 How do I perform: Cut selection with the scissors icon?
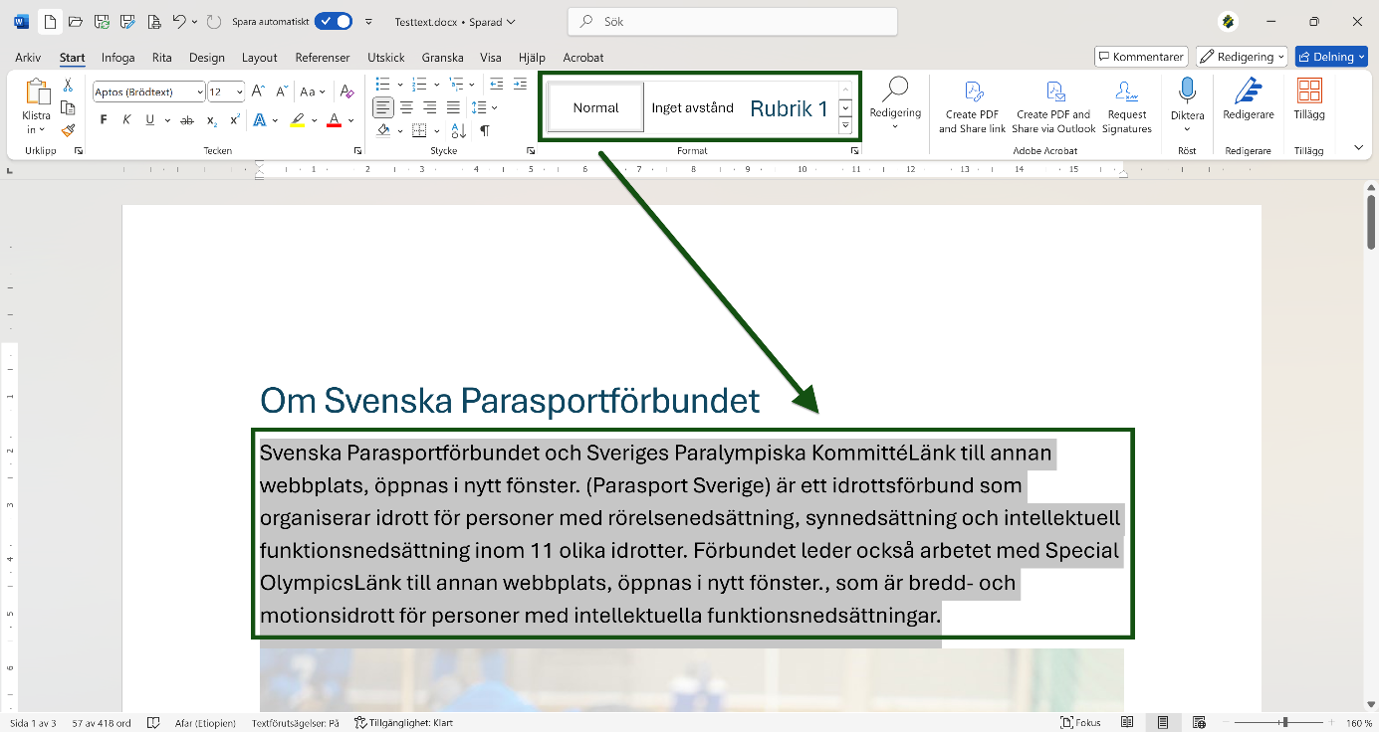tap(68, 86)
